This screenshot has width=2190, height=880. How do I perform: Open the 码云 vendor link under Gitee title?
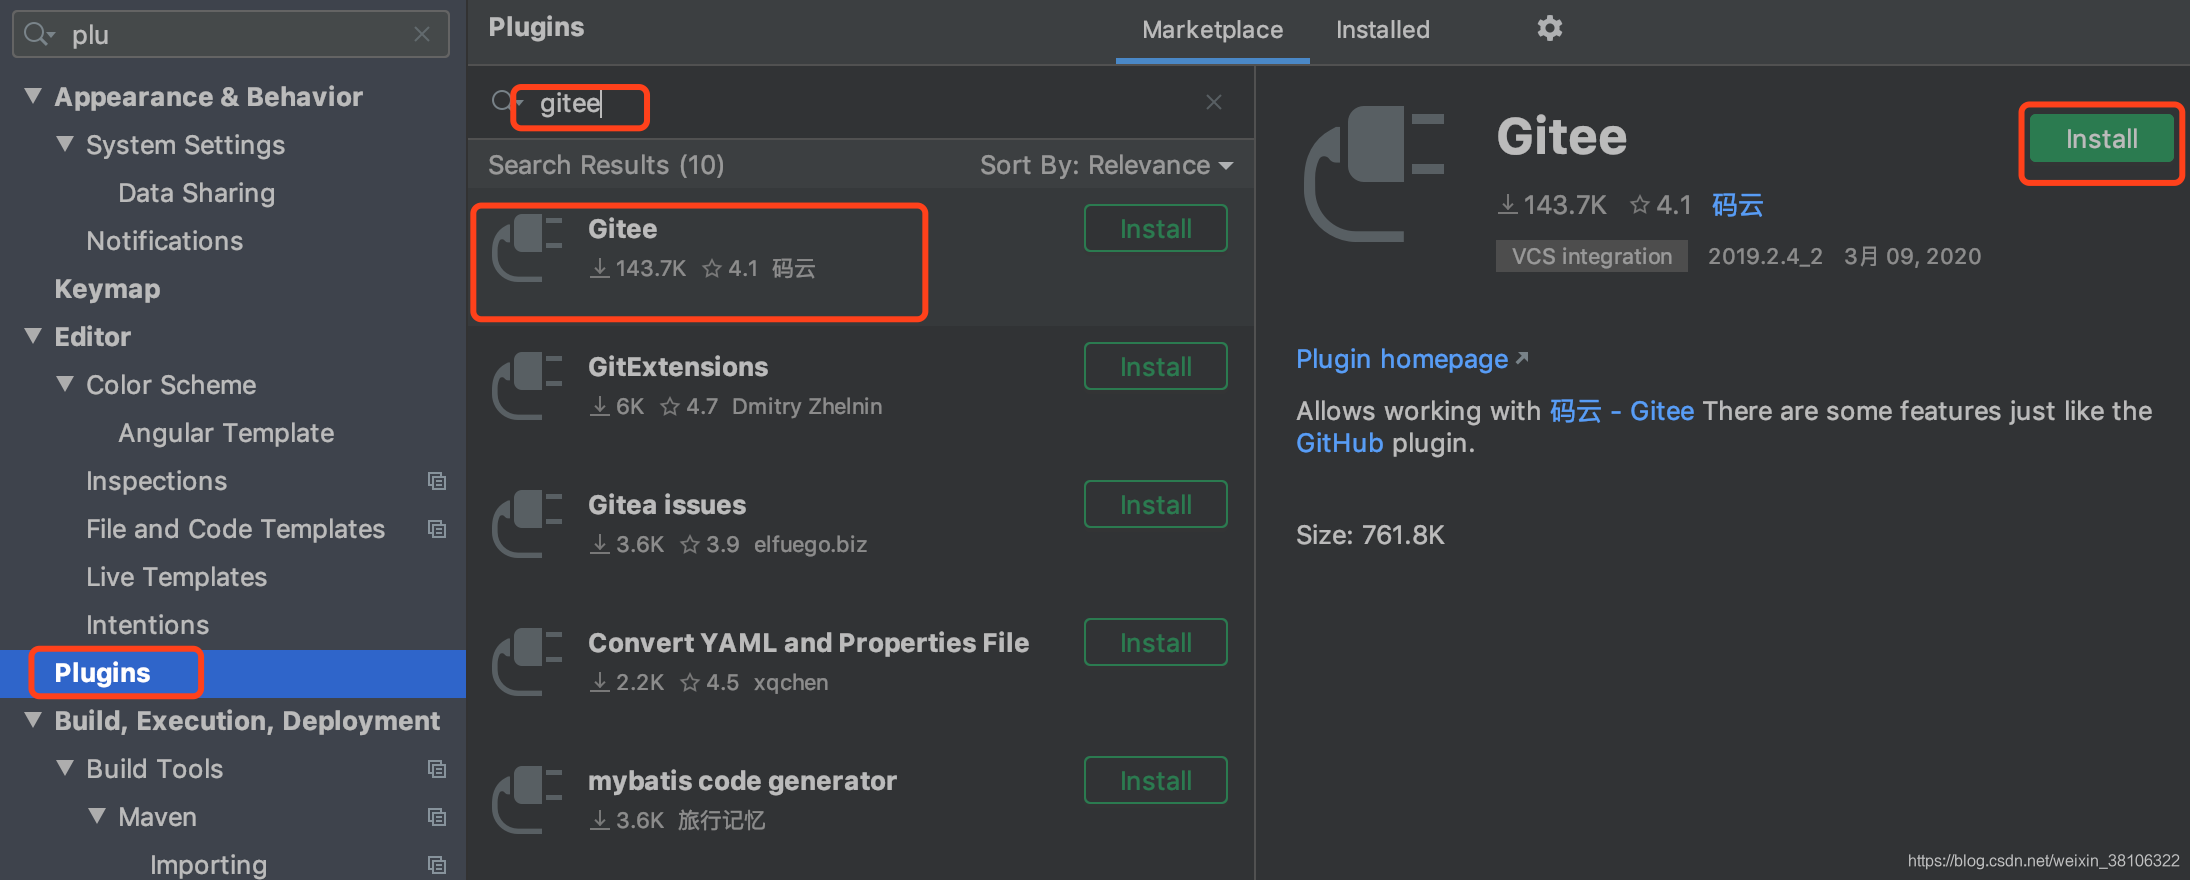(1737, 205)
